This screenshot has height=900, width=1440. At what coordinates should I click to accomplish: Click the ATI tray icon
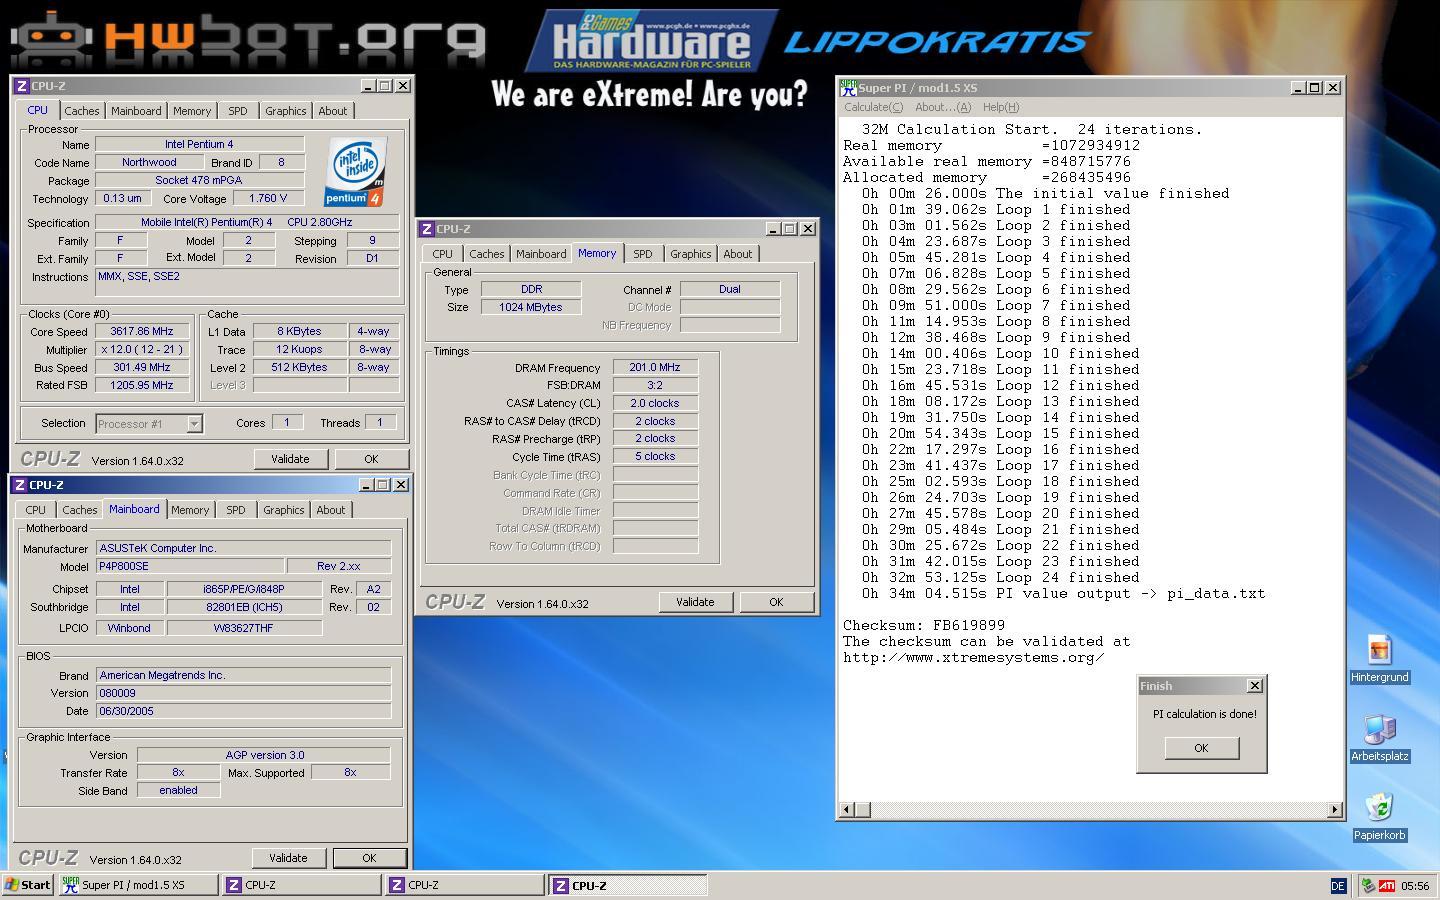(1387, 886)
